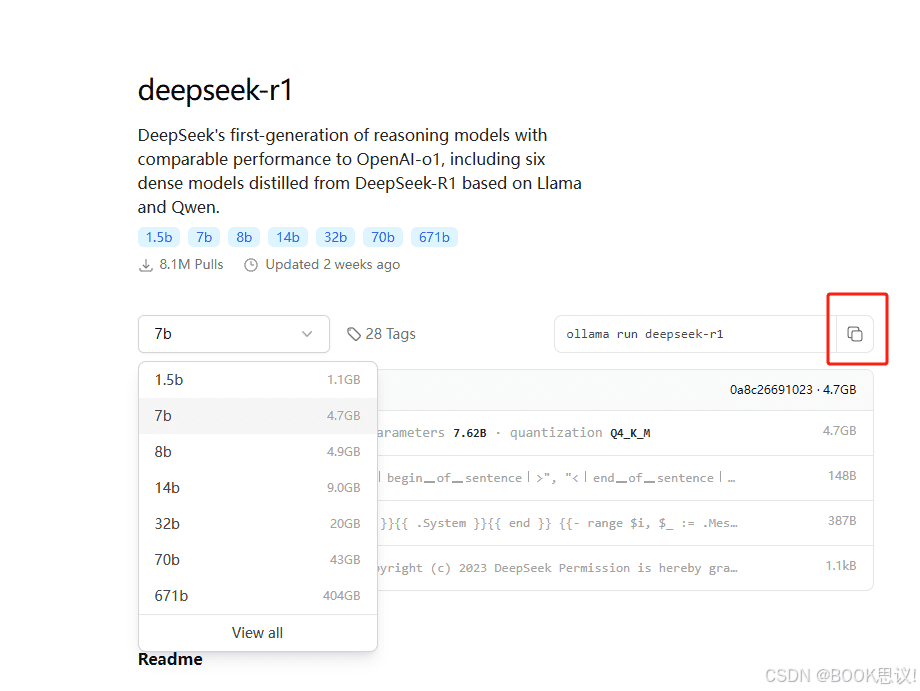Click the Q4_K_M quantization value
920x691 pixels.
coord(630,433)
